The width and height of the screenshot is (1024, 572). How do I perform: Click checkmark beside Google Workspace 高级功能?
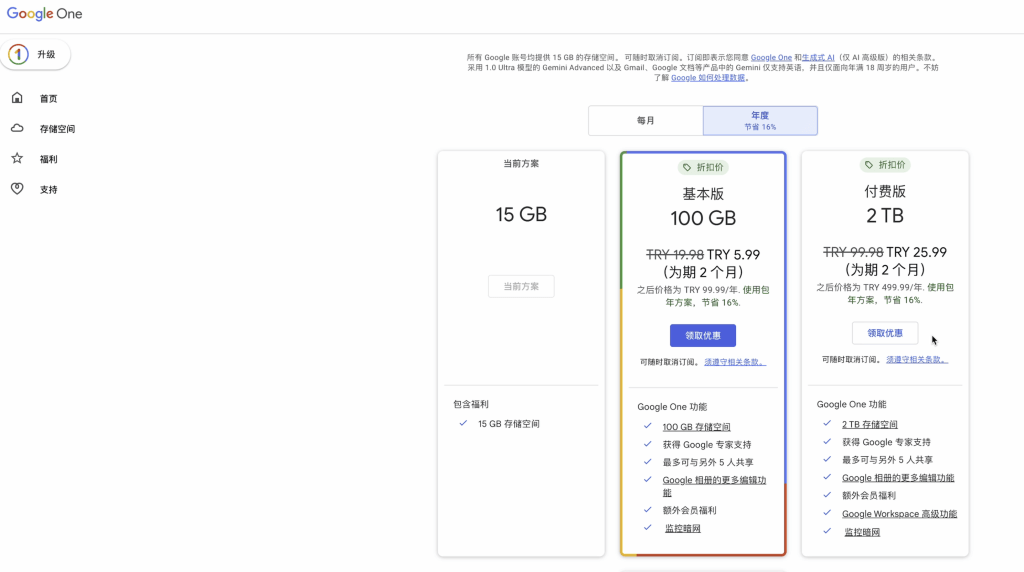[827, 513]
